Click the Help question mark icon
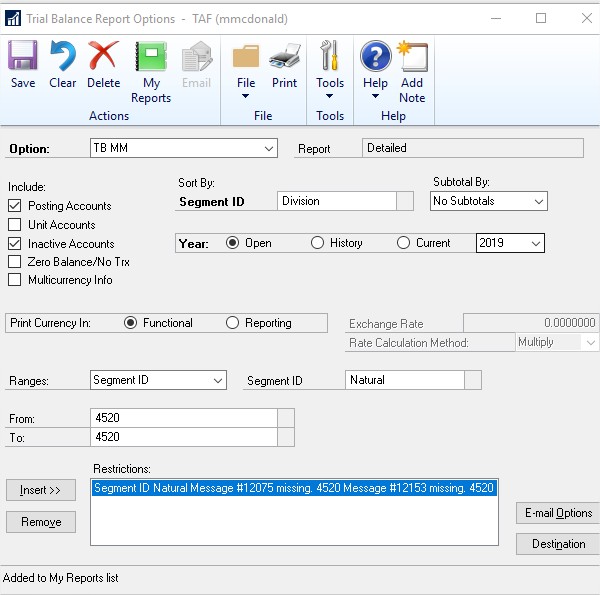The image size is (600, 595). tap(375, 56)
